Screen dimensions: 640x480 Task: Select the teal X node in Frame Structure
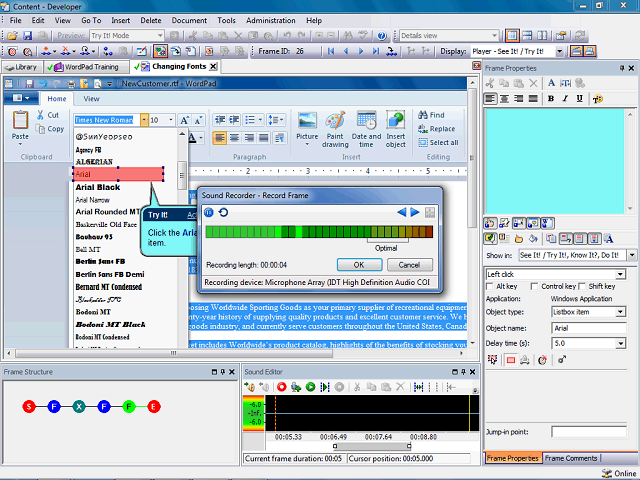click(79, 407)
